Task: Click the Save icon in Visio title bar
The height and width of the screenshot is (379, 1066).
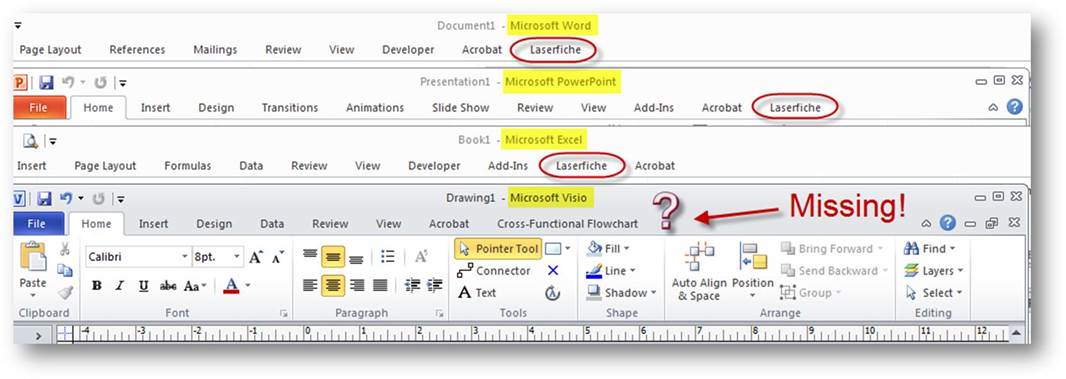Action: [x=45, y=199]
